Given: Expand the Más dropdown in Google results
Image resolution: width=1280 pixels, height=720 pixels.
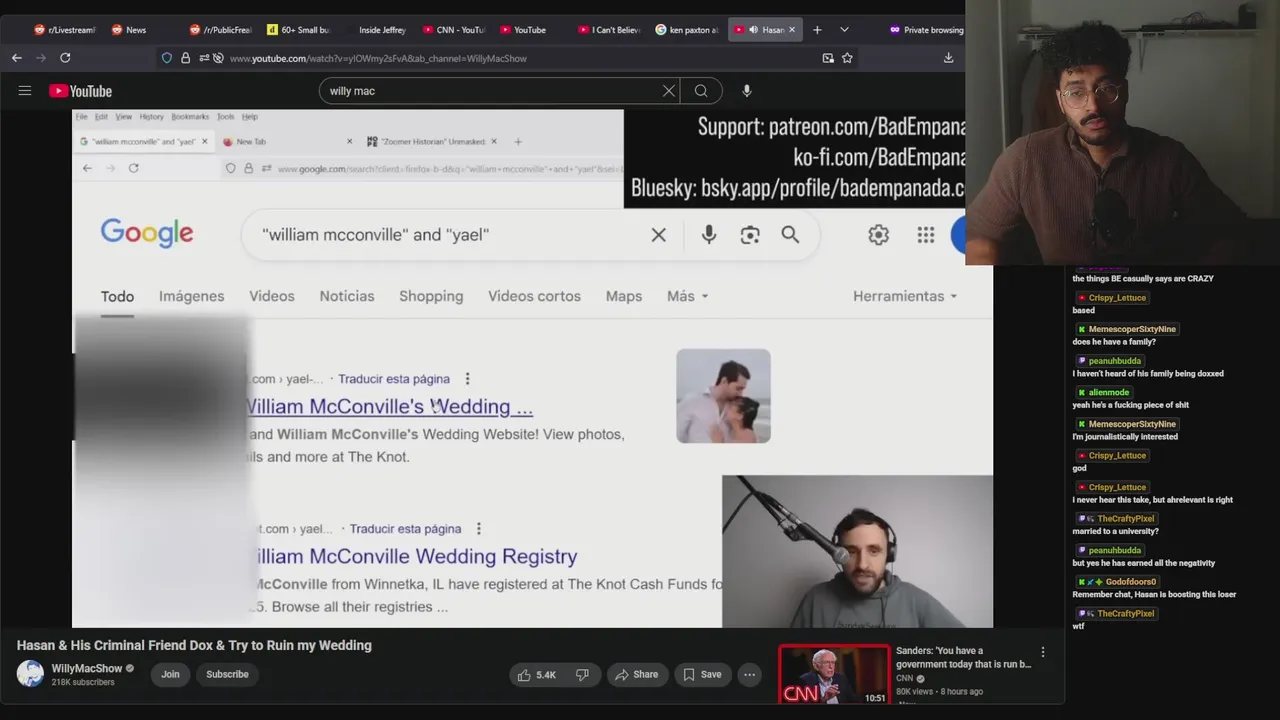Looking at the screenshot, I should tap(688, 296).
